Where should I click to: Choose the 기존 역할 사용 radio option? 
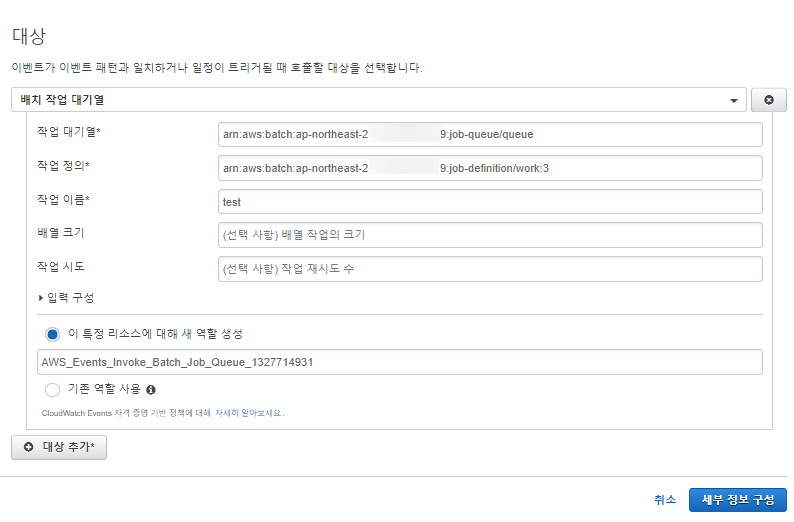click(53, 390)
